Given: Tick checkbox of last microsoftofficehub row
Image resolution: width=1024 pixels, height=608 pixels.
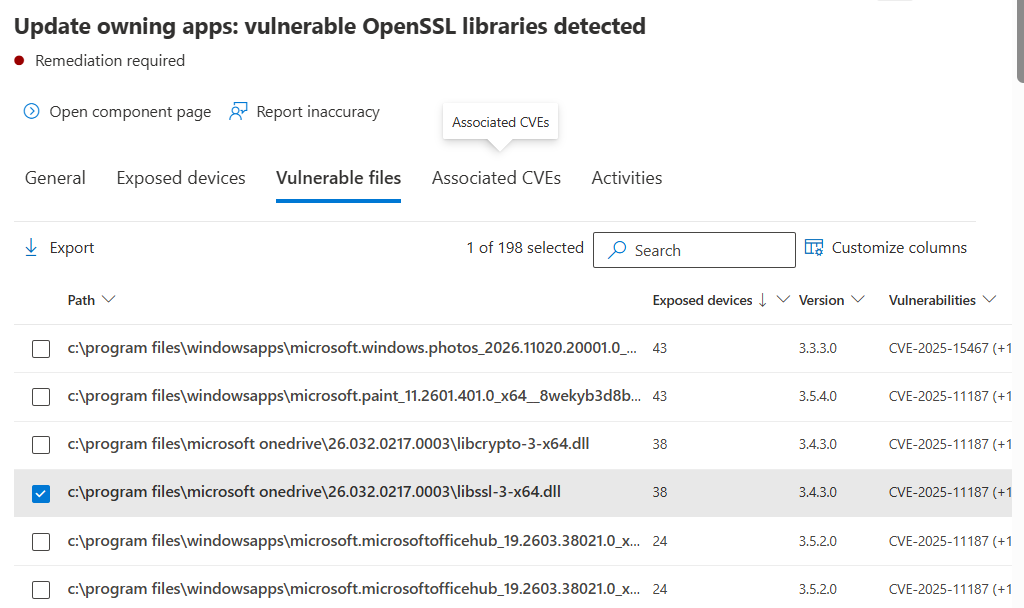Looking at the screenshot, I should (41, 590).
